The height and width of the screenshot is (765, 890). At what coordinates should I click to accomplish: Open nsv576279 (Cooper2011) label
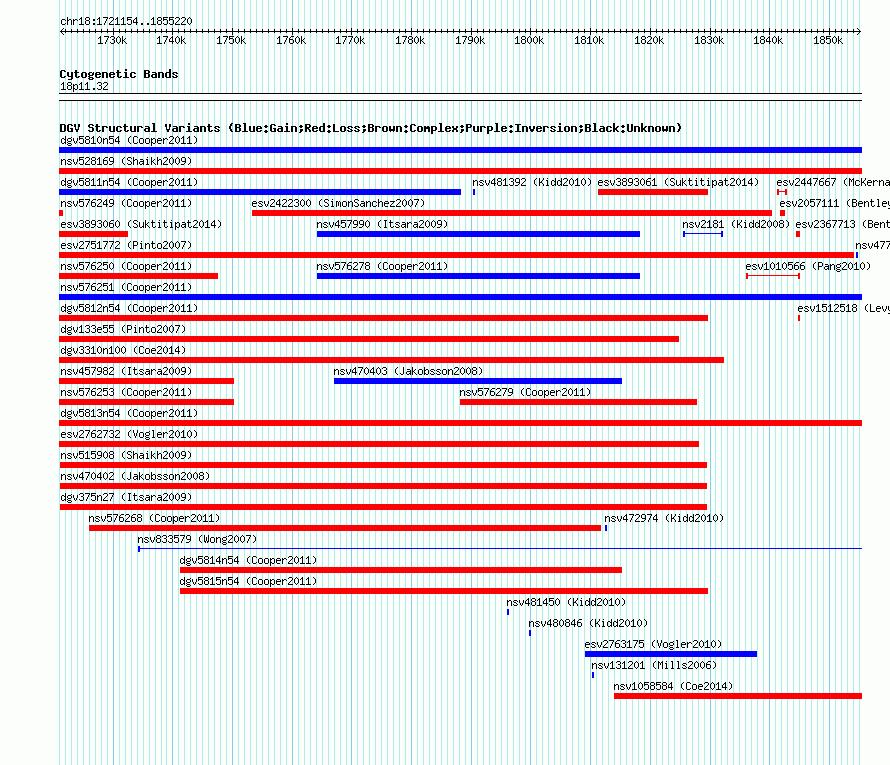coord(525,392)
